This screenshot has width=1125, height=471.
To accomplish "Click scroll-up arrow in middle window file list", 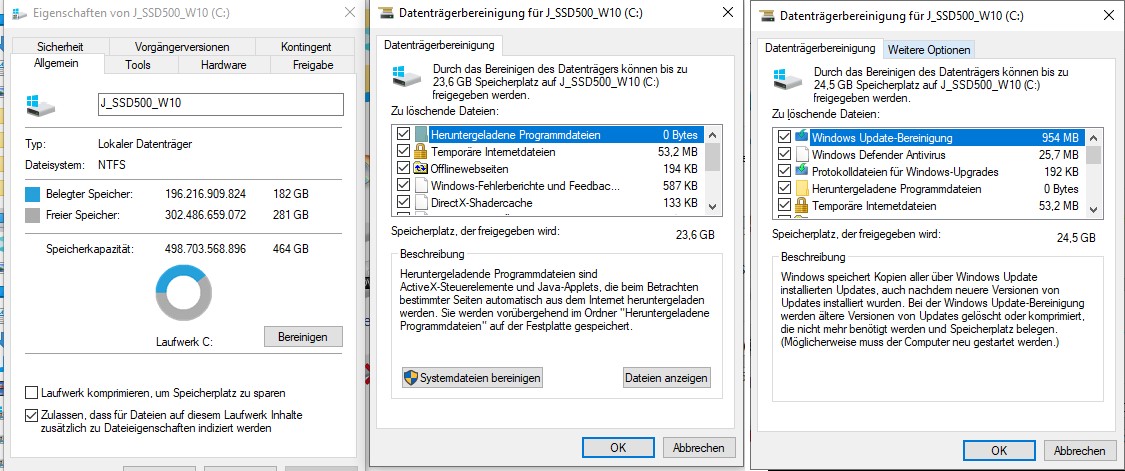I will (712, 134).
